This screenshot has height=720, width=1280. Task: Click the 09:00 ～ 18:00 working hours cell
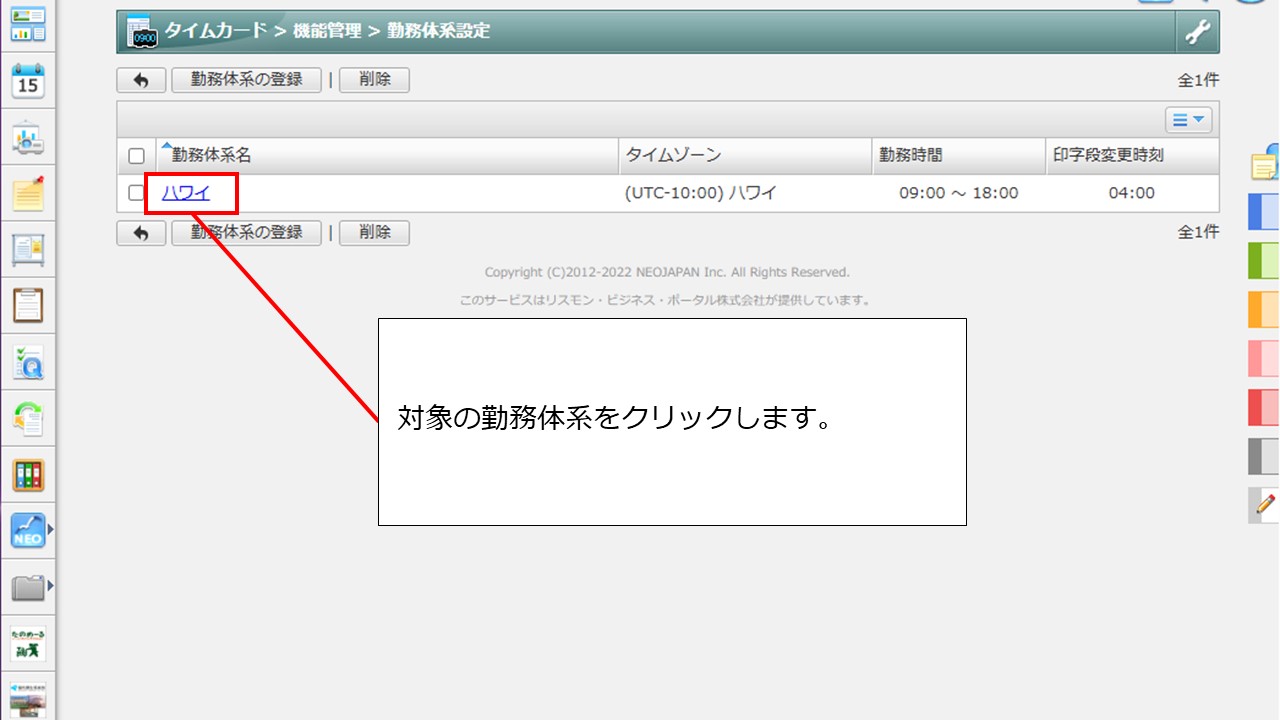pos(958,193)
